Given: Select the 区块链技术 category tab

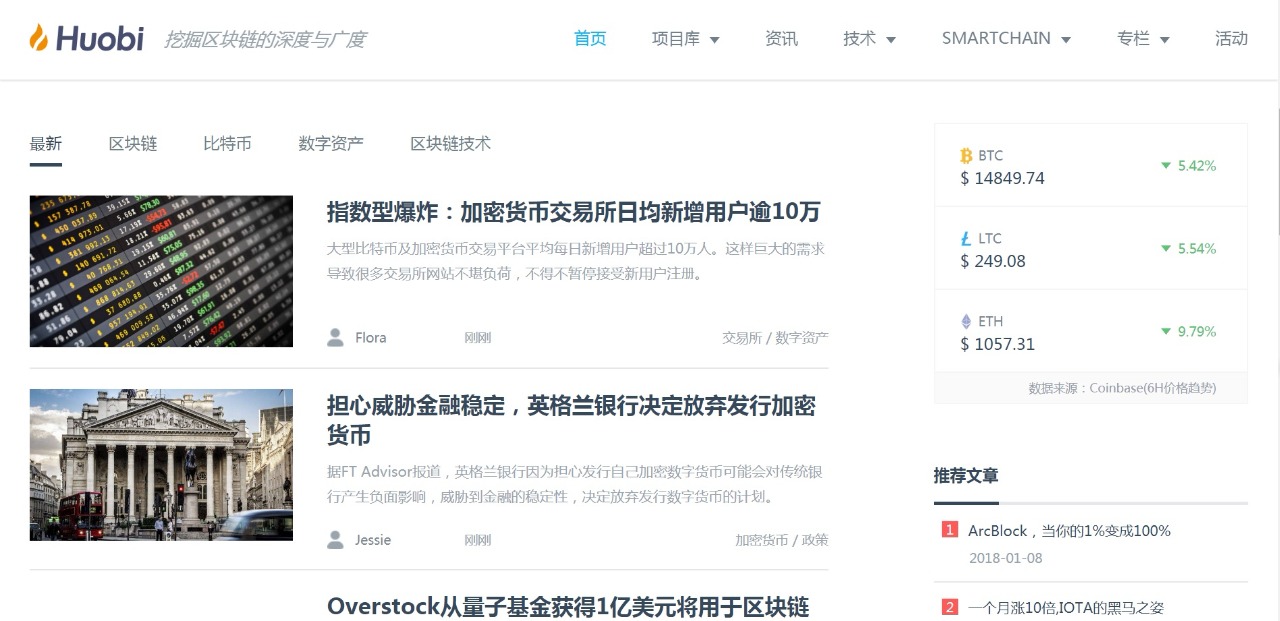Looking at the screenshot, I should (450, 144).
